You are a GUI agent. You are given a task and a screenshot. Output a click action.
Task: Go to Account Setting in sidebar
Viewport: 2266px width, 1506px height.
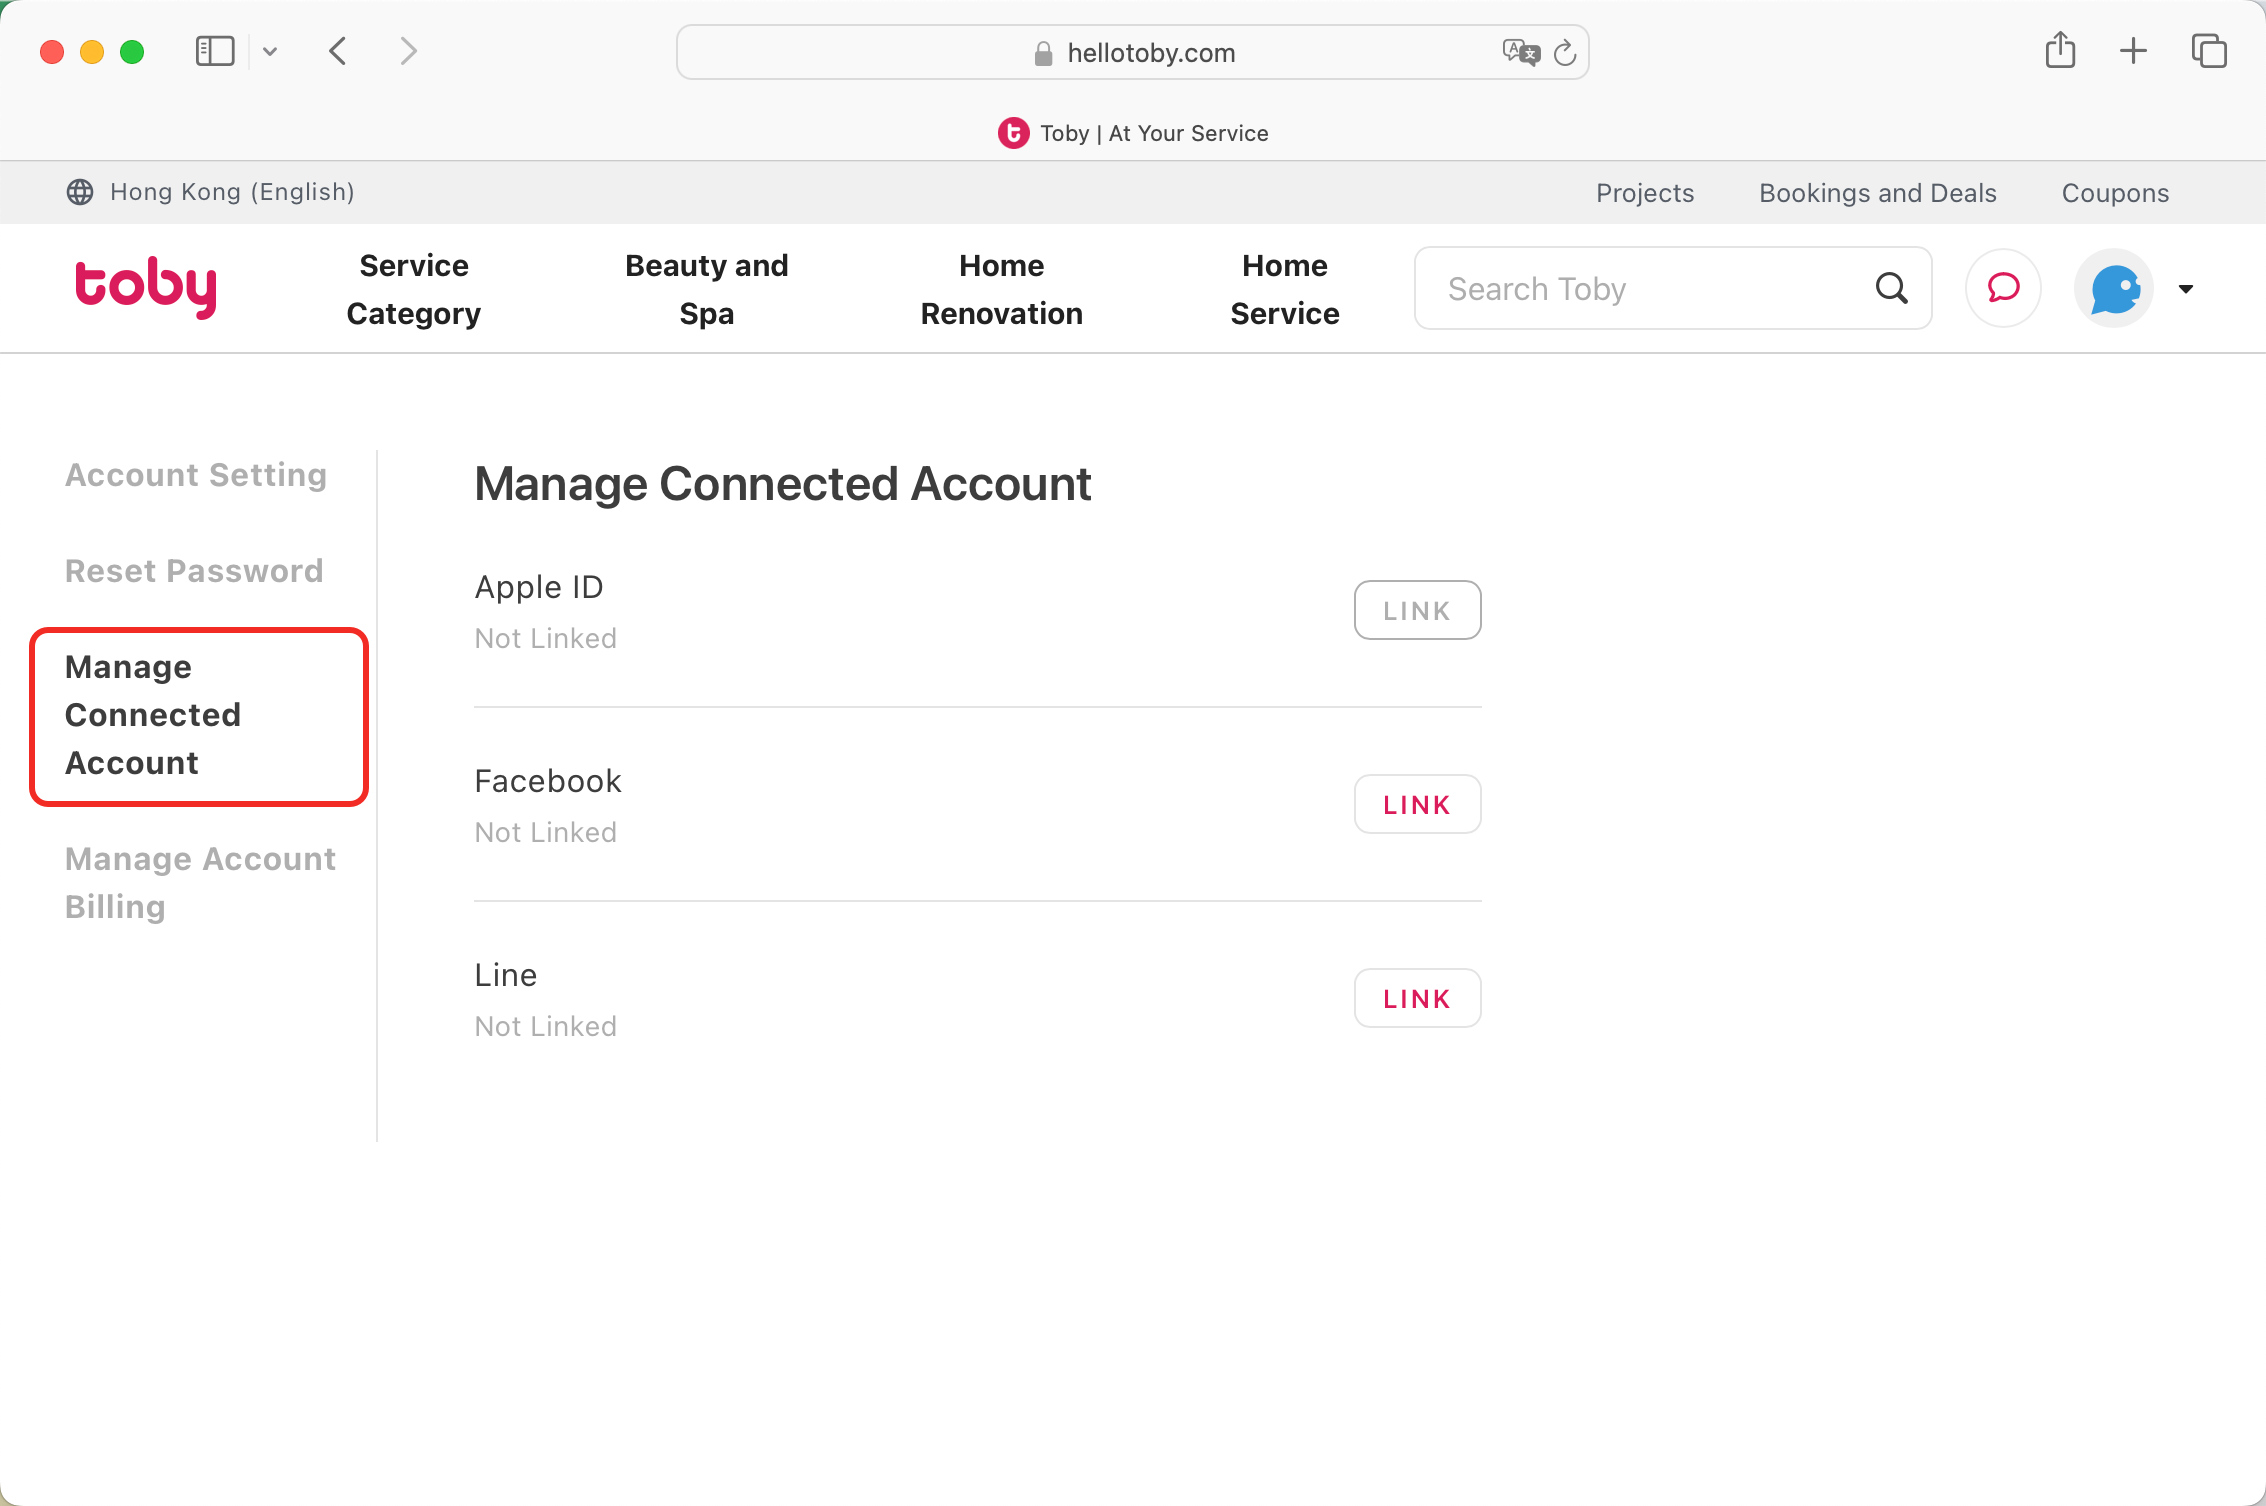(x=196, y=475)
